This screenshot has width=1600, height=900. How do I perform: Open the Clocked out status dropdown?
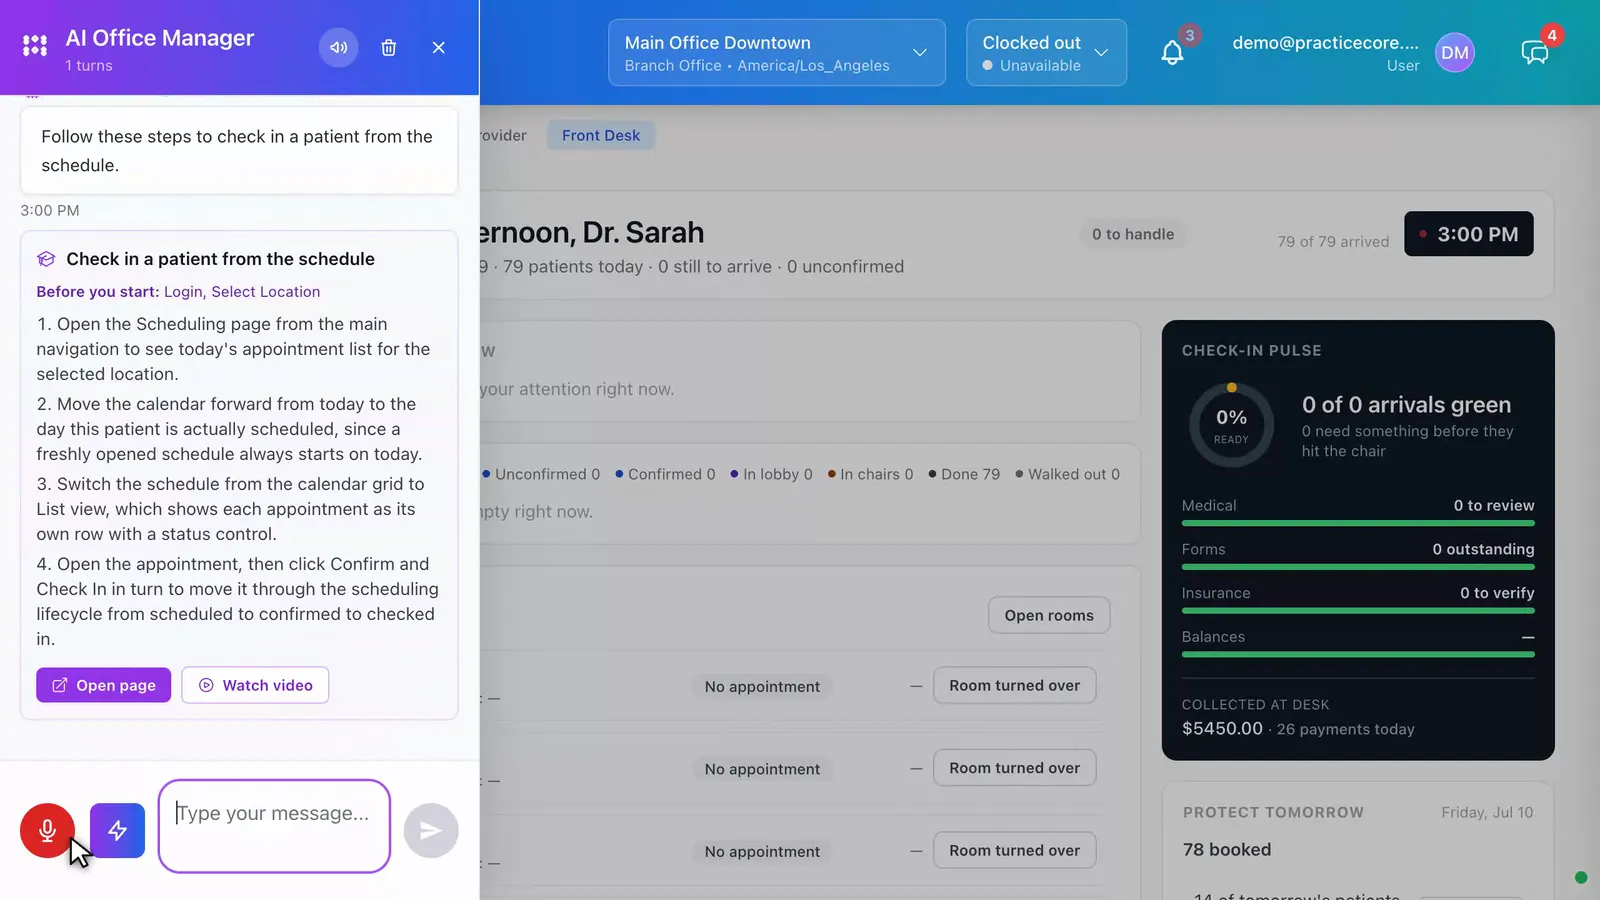click(x=1046, y=53)
